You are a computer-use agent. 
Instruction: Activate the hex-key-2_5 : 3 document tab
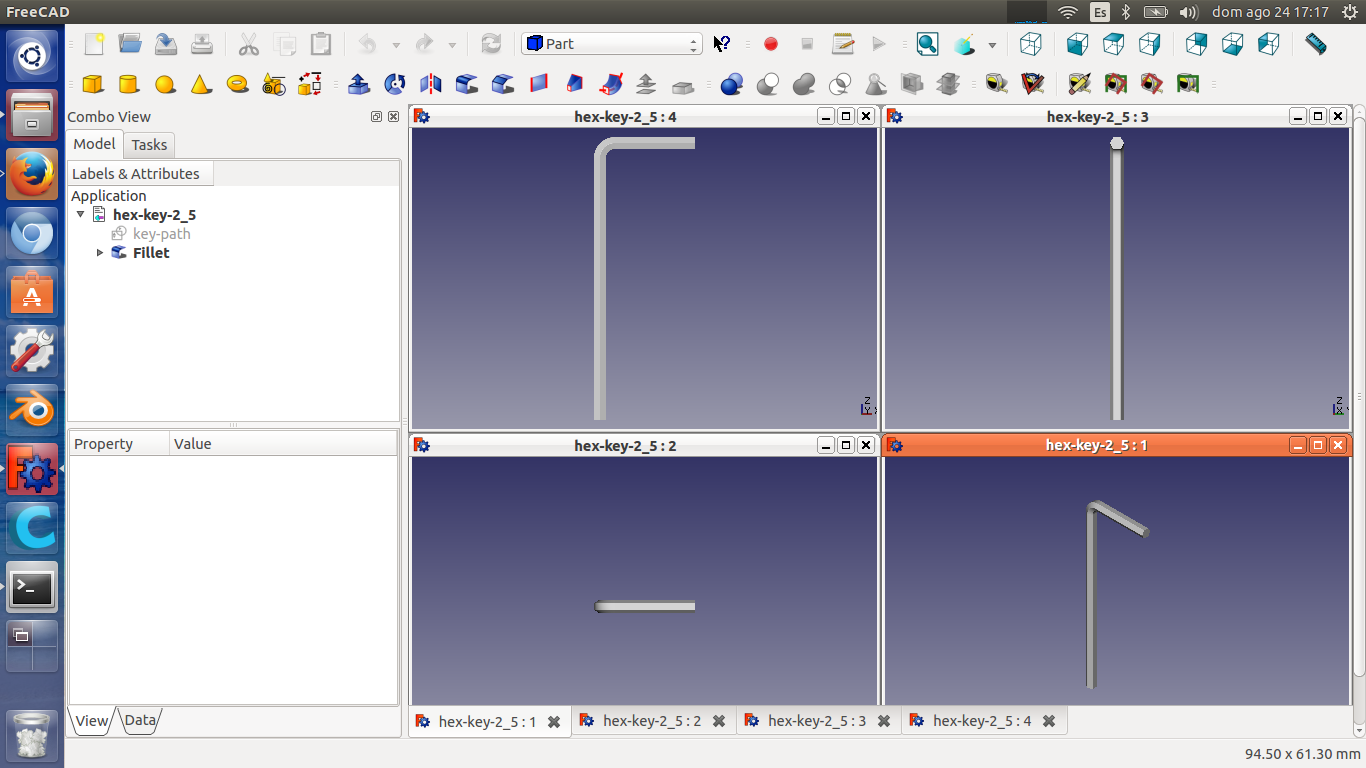coord(817,721)
